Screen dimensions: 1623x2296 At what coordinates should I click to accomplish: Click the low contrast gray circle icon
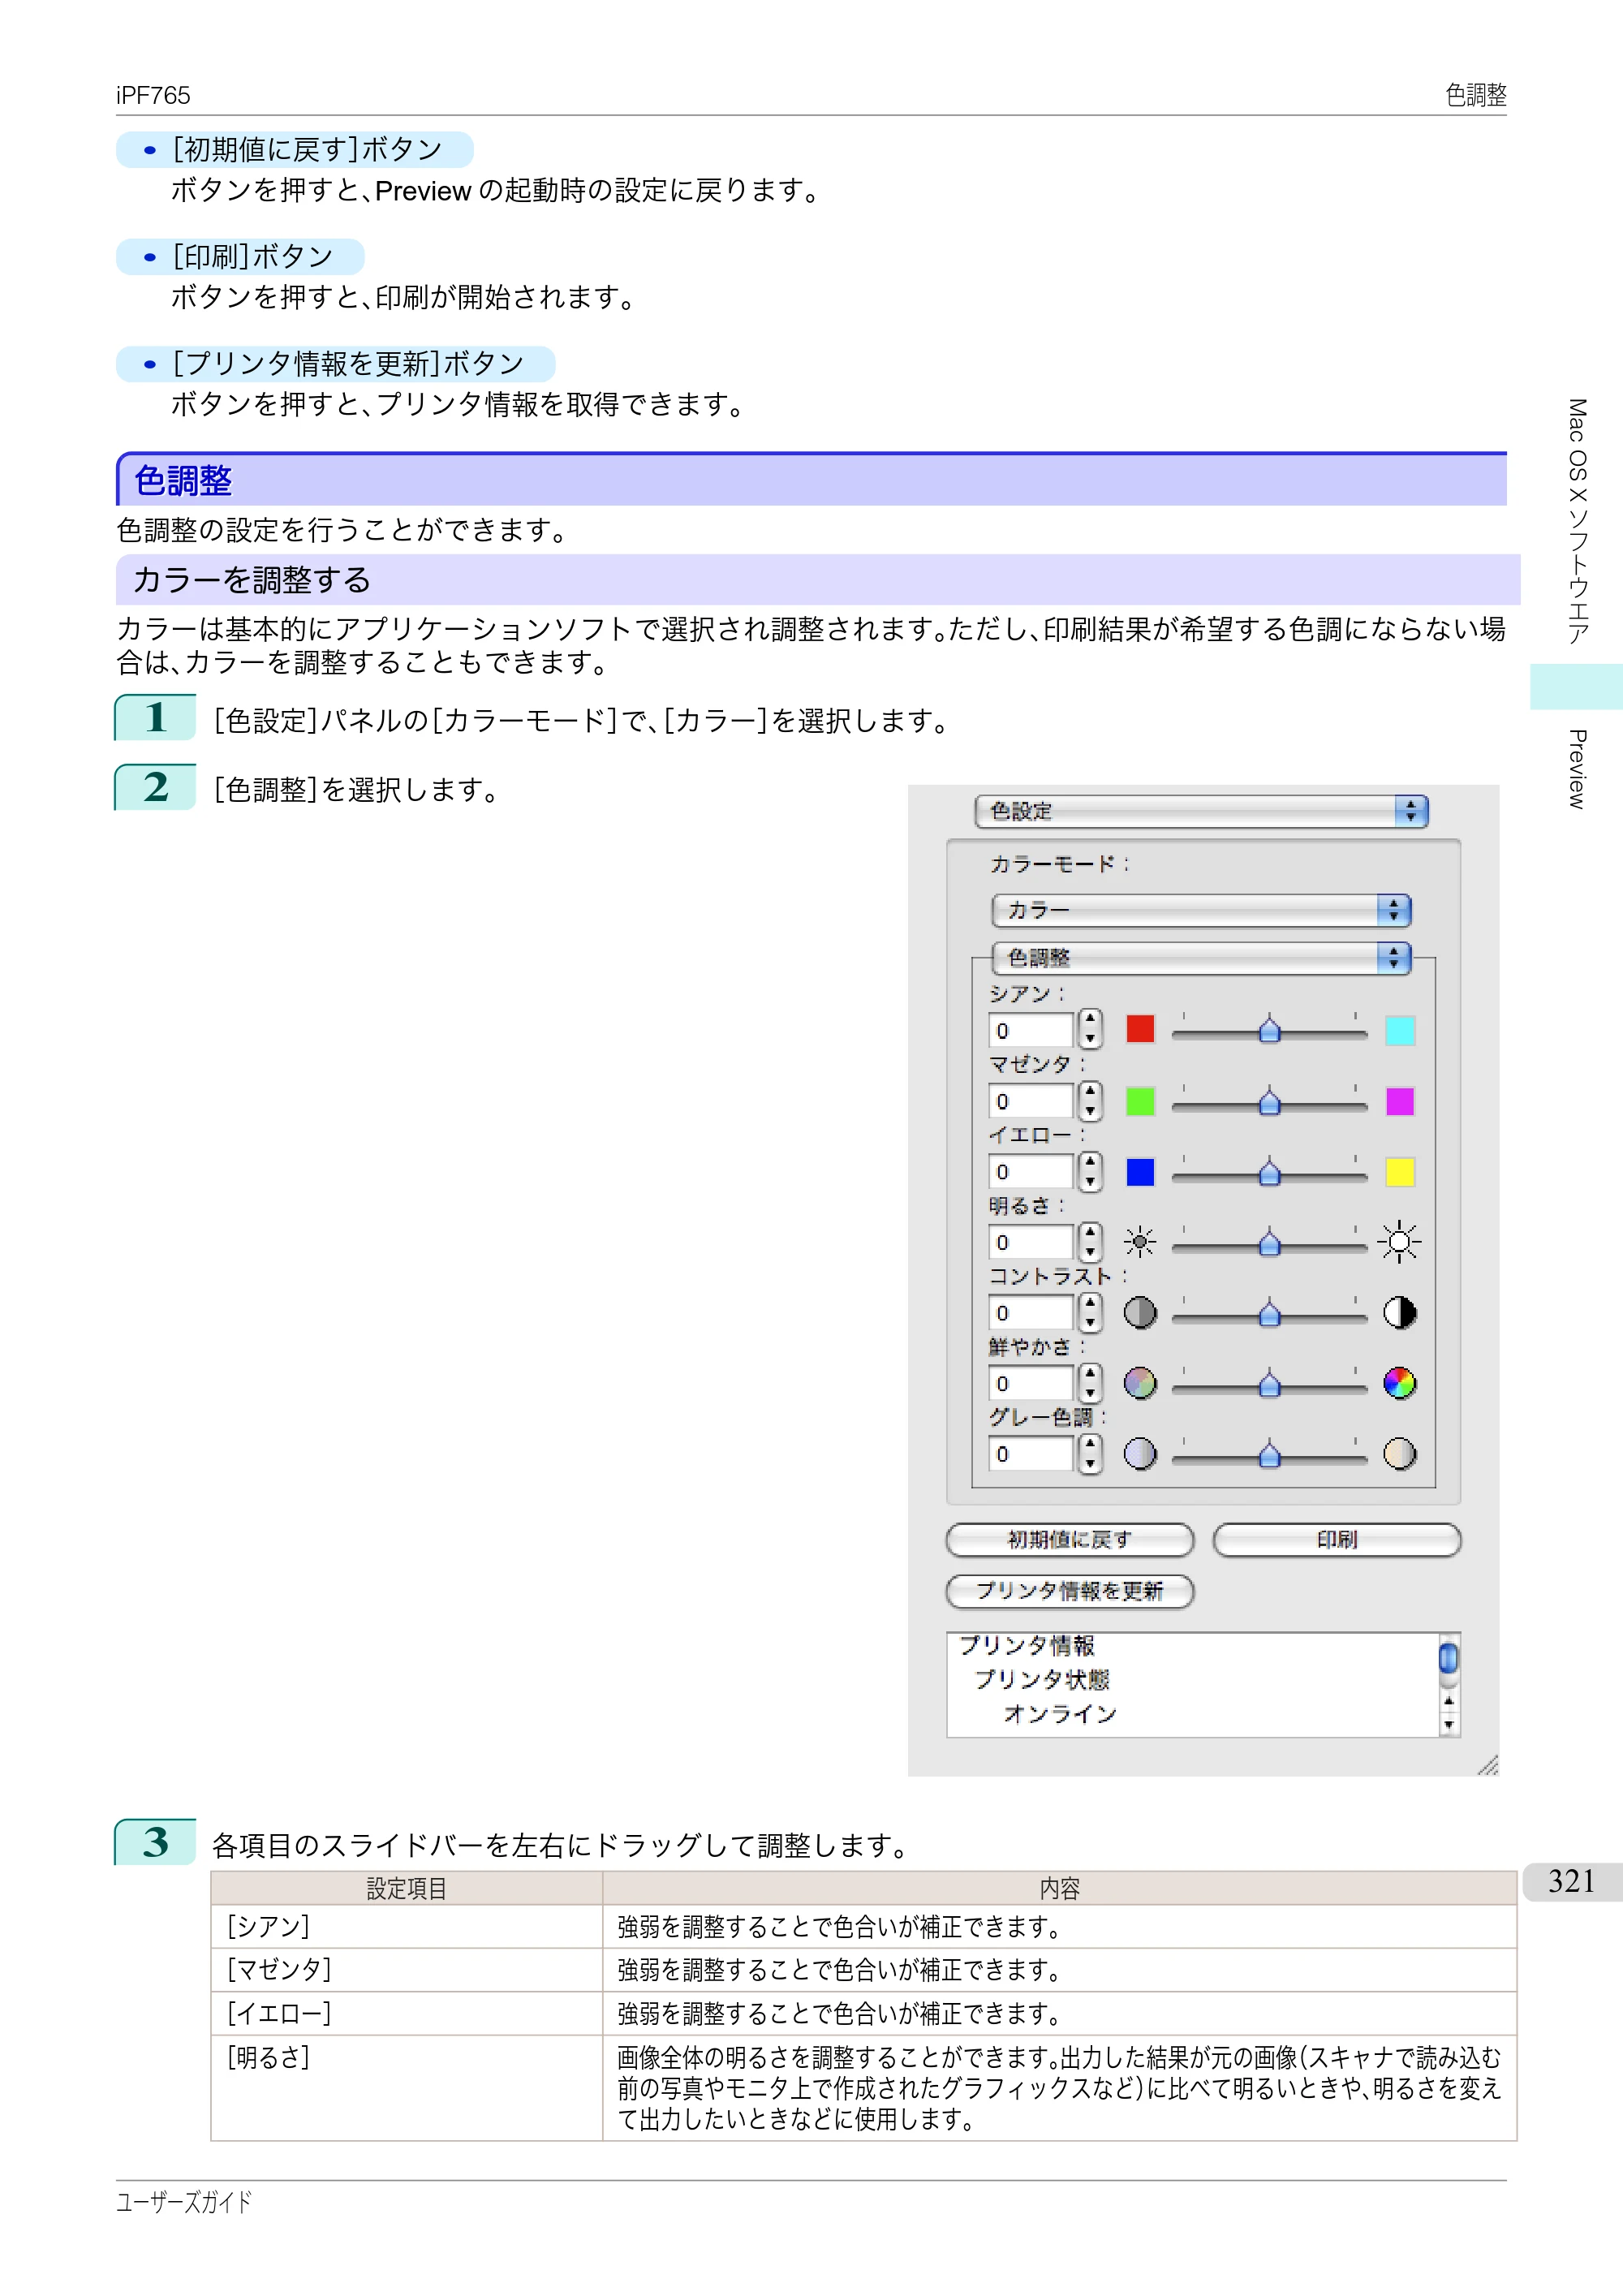[x=1140, y=1313]
